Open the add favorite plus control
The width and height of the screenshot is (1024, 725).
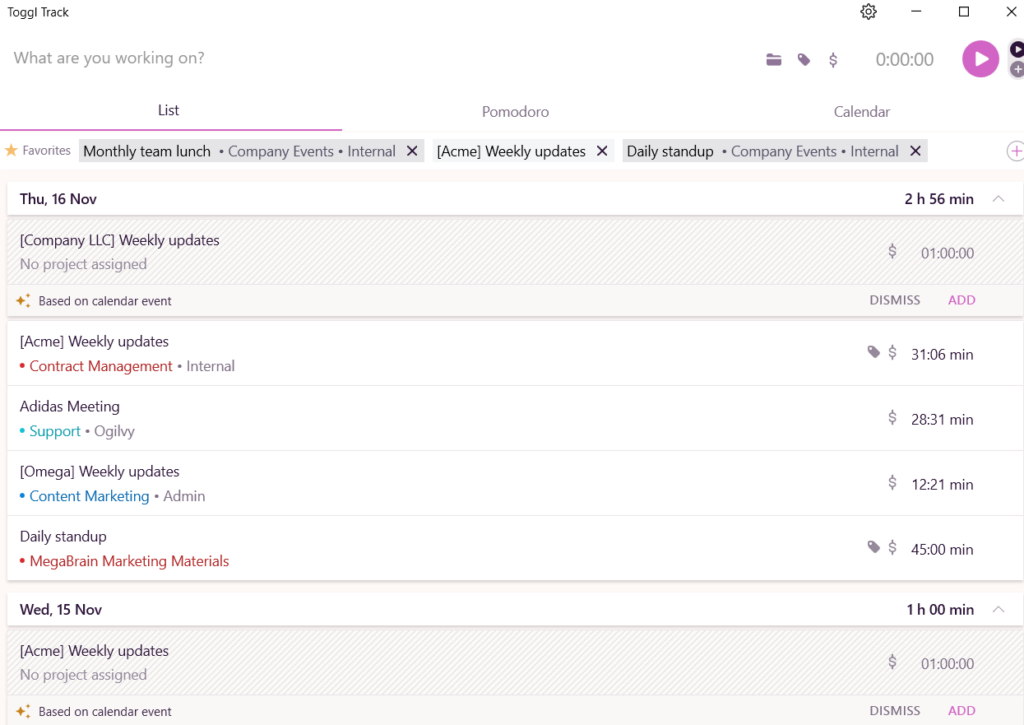click(1015, 150)
